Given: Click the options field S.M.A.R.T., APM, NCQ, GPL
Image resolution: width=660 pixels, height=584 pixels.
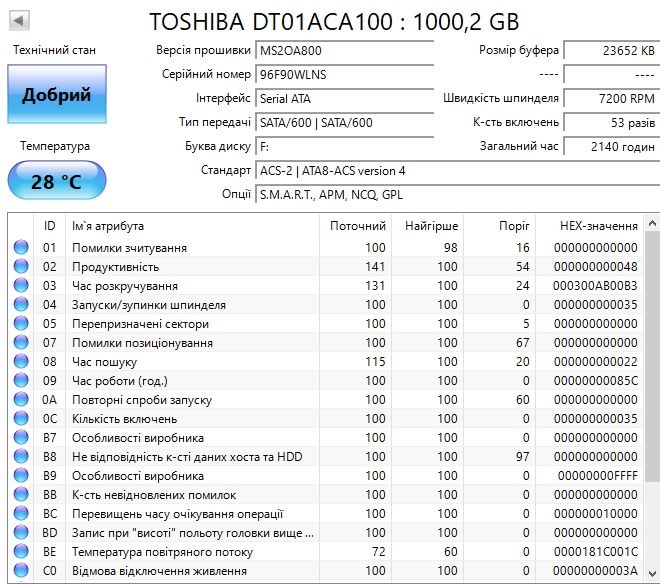Looking at the screenshot, I should tap(458, 195).
